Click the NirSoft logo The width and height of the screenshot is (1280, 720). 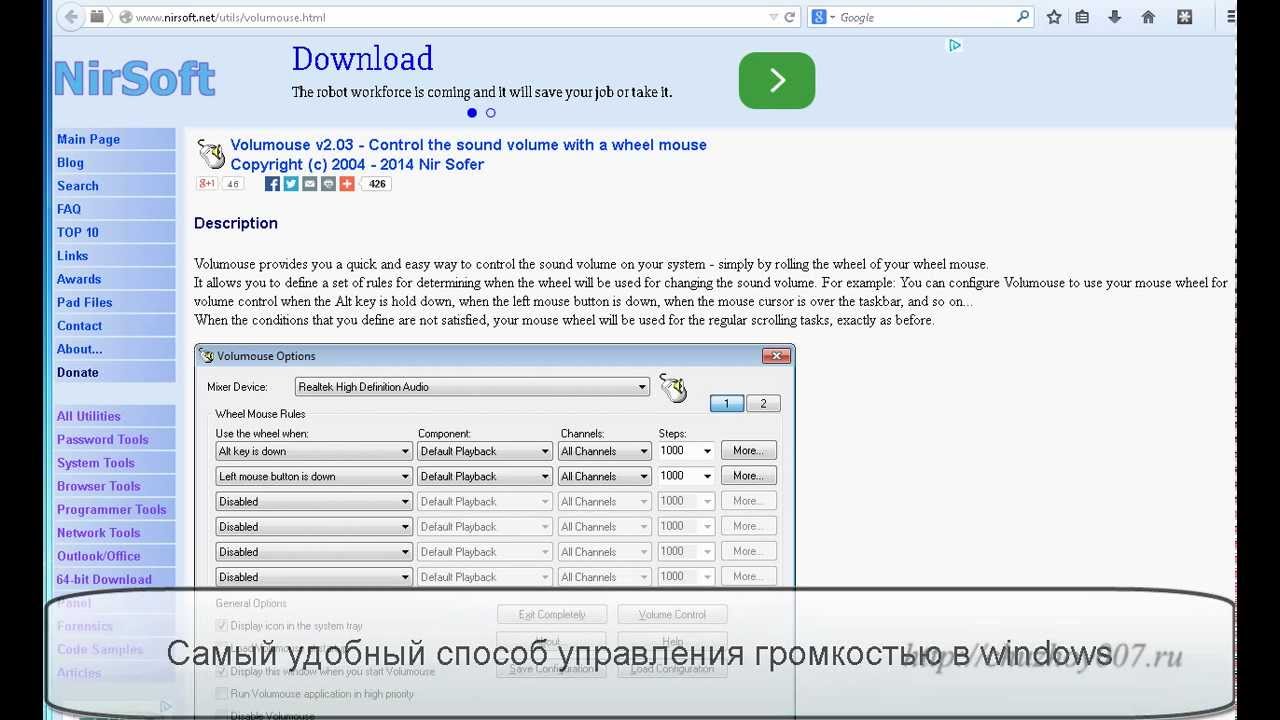tap(135, 79)
